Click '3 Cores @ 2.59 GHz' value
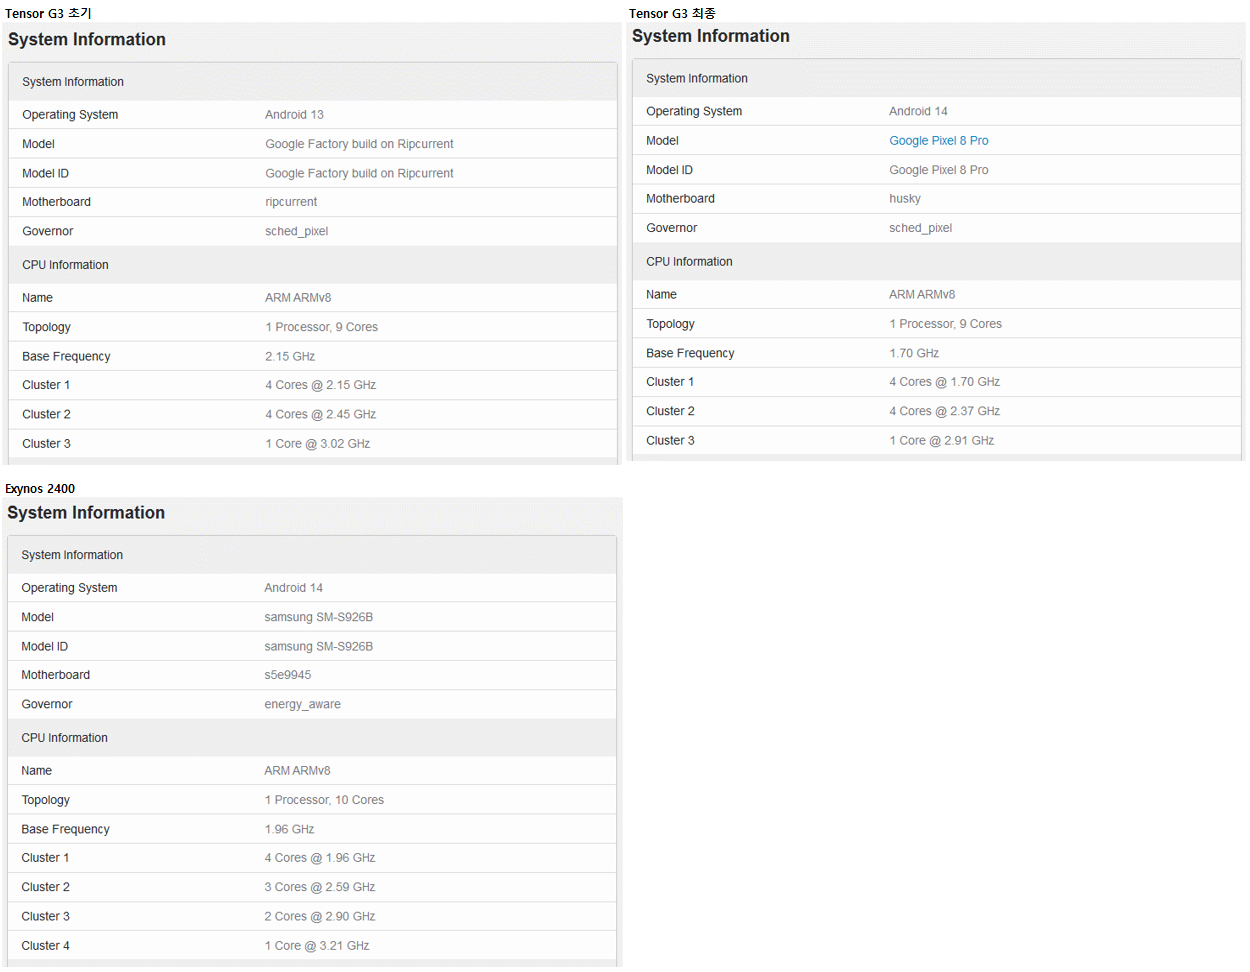The width and height of the screenshot is (1250, 972). coord(319,888)
